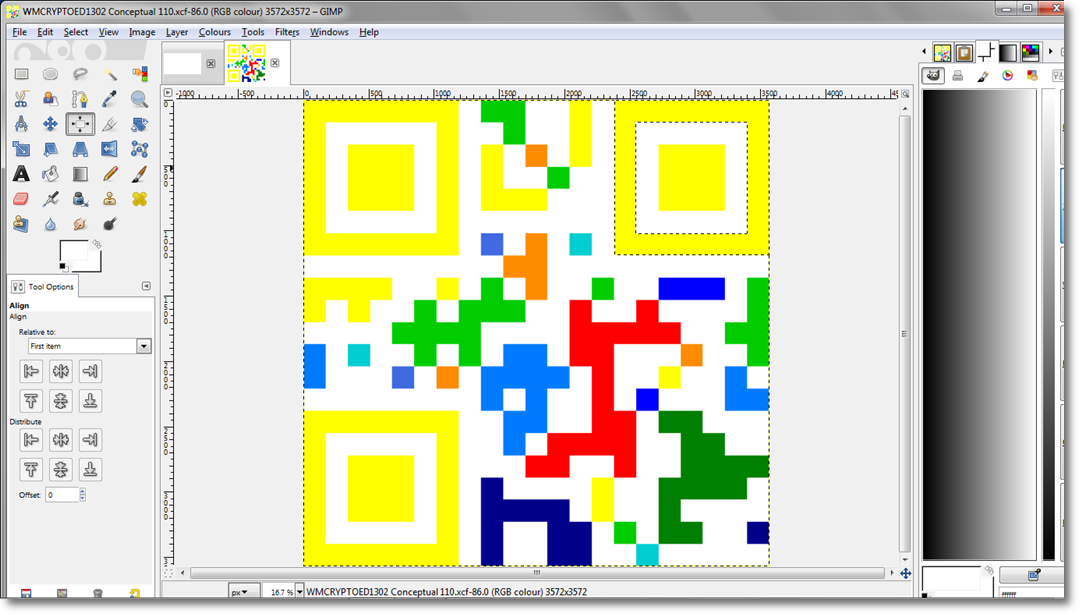This screenshot has width=1080, height=615.
Task: Select the Clone stamp tool
Action: 110,199
